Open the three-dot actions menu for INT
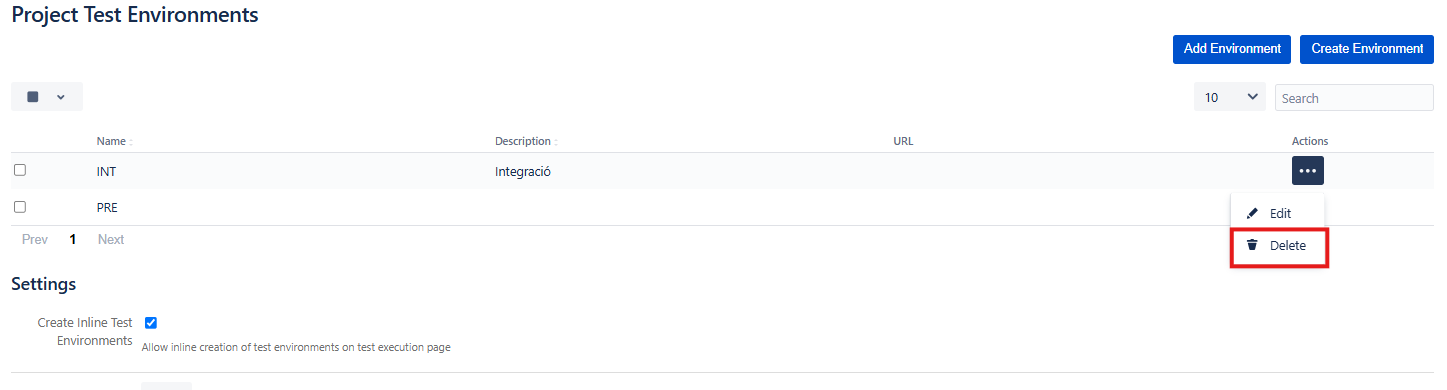 1307,171
